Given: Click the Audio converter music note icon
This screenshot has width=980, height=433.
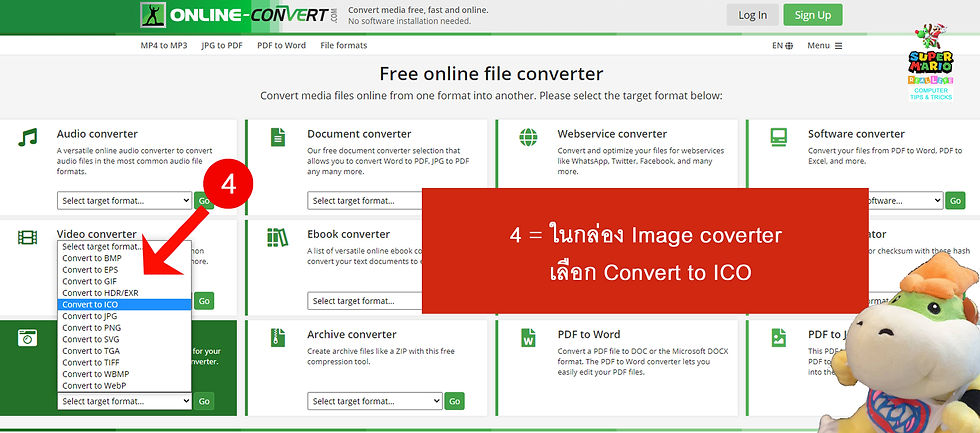Looking at the screenshot, I should pos(28,137).
